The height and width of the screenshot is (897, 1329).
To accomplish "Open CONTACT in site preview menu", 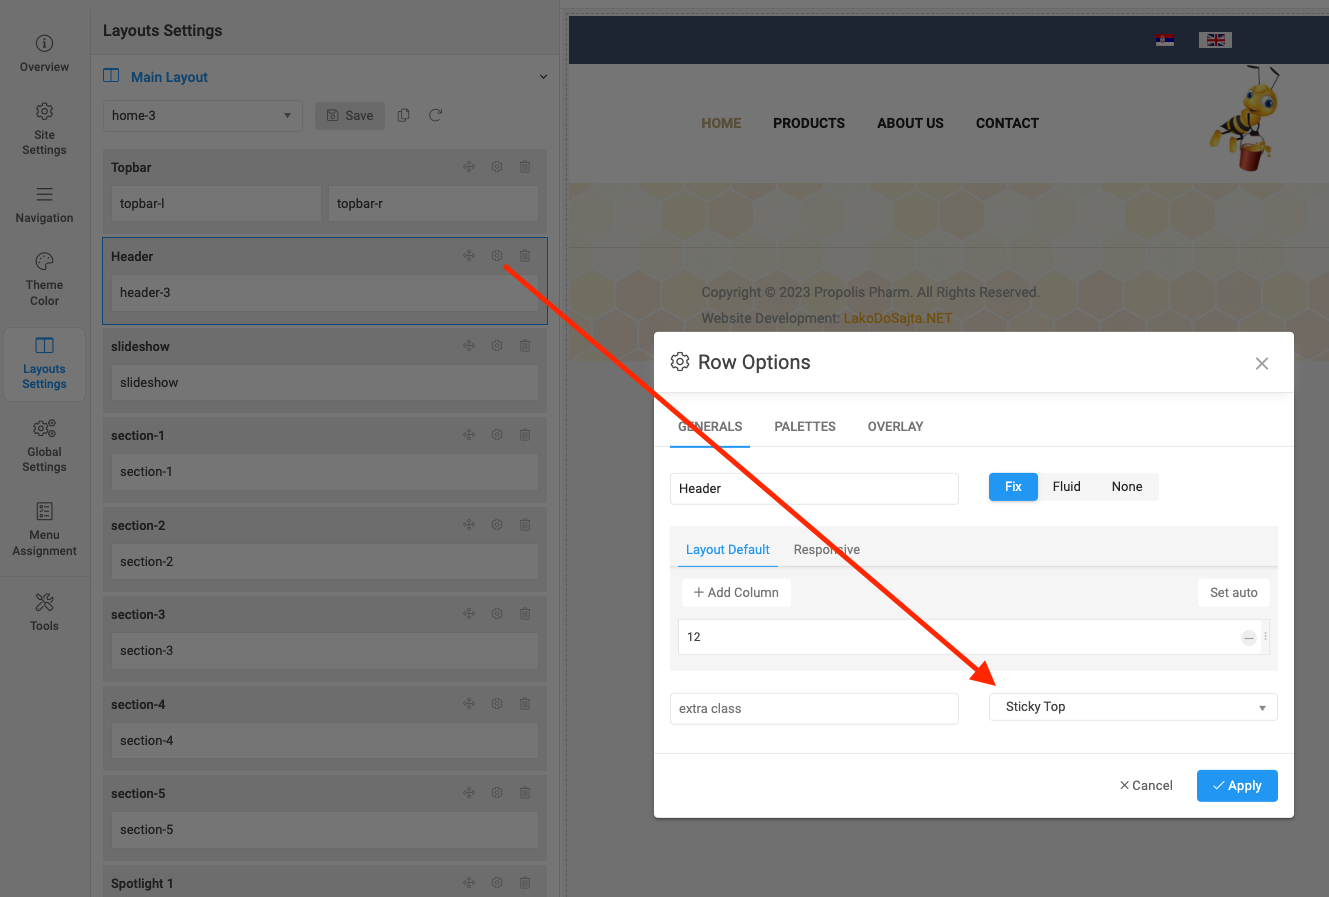I will [1007, 123].
